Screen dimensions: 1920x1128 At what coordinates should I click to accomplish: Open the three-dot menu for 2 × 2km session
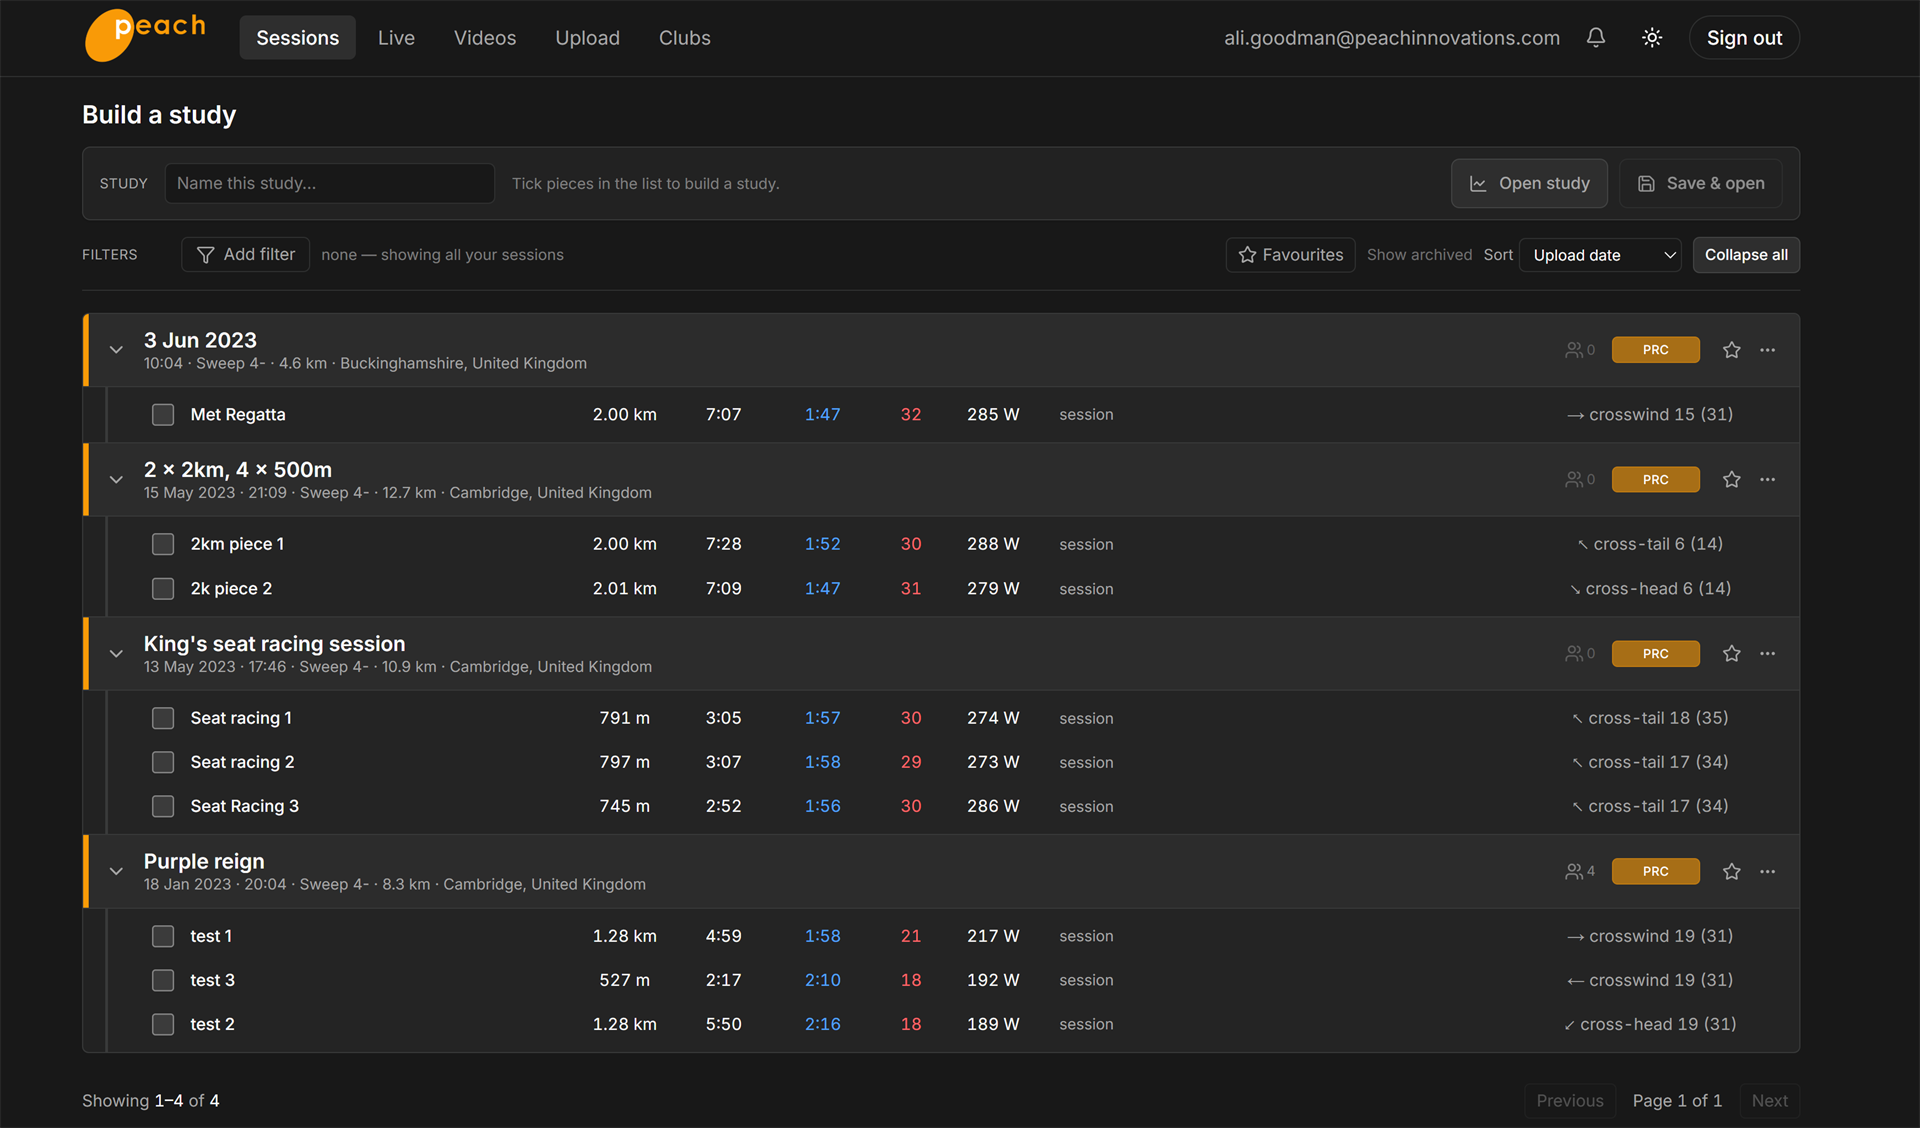[x=1768, y=480]
